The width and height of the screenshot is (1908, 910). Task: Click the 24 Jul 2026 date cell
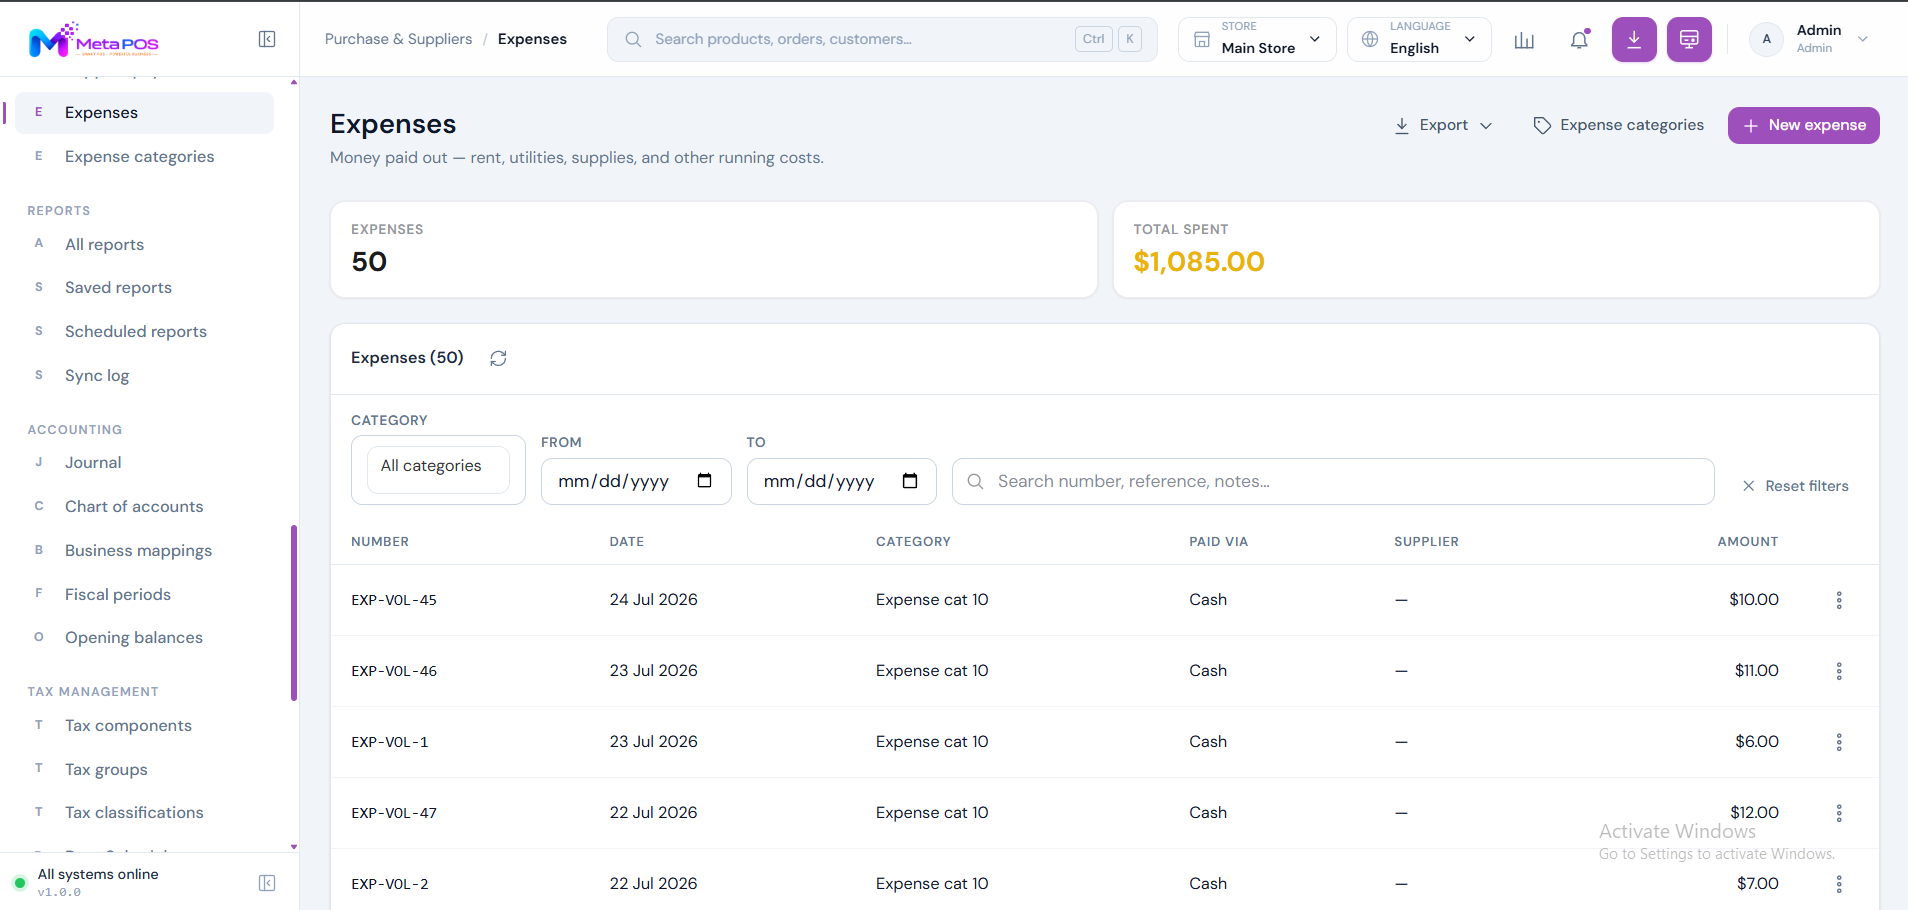pyautogui.click(x=654, y=600)
